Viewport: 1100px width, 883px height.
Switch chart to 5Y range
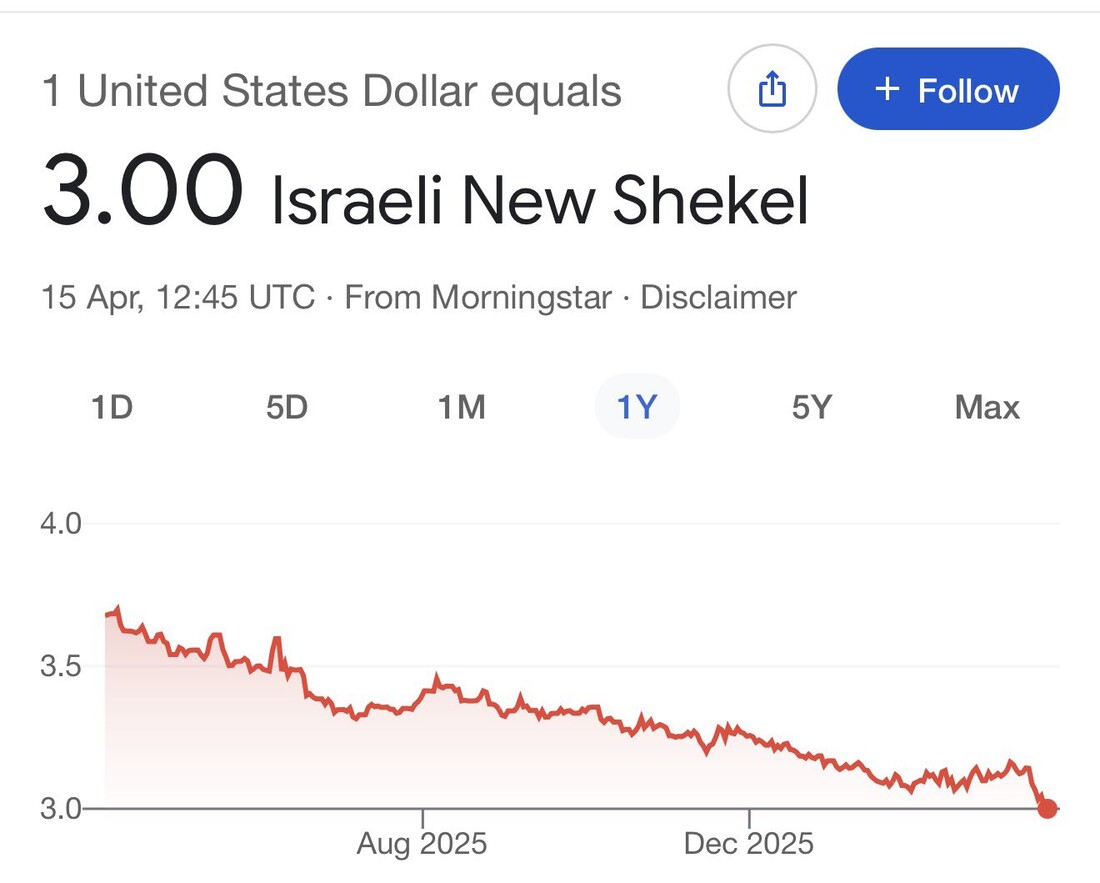(811, 408)
